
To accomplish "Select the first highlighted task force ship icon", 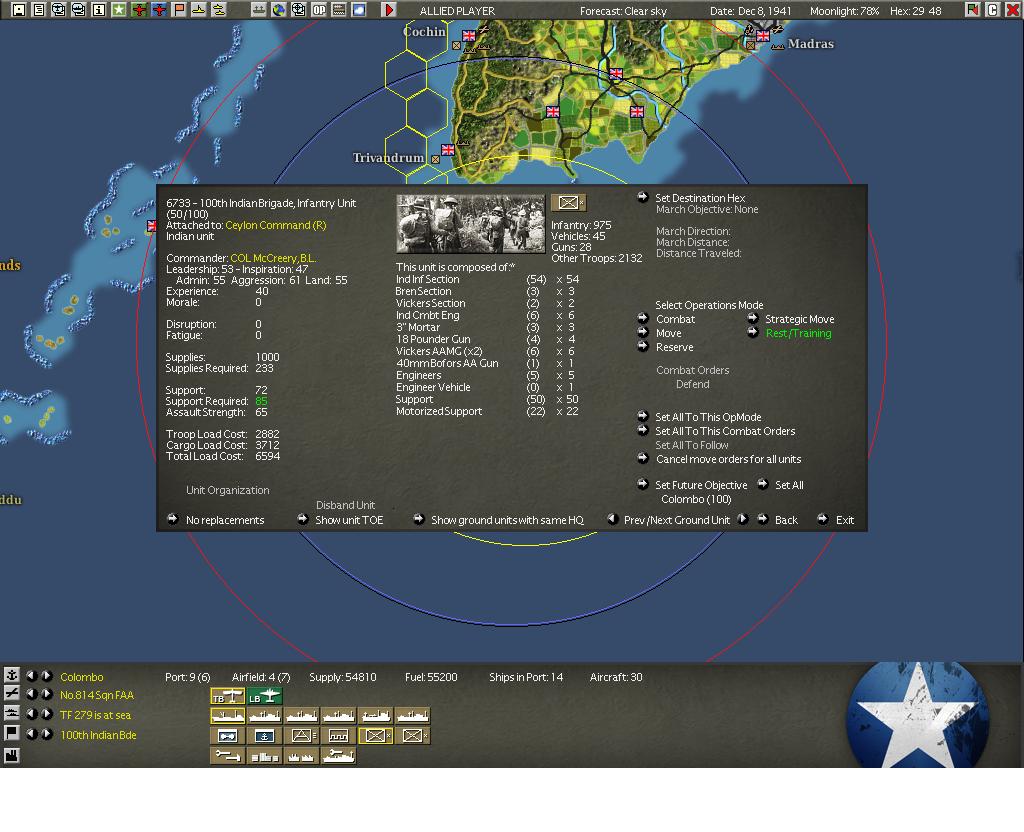I will click(x=227, y=716).
